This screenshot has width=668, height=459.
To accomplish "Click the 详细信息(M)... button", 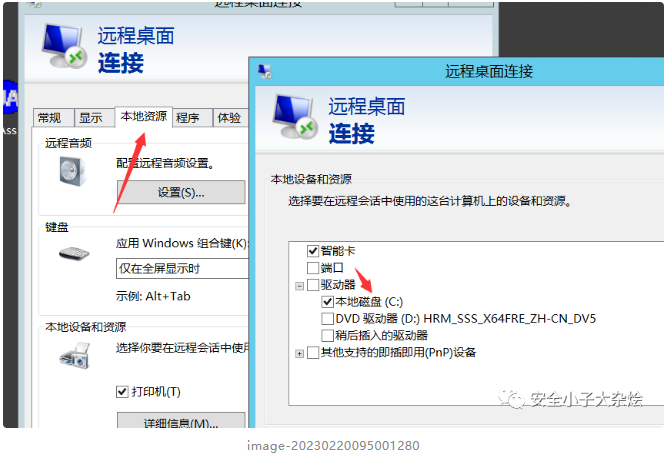I will tap(181, 420).
